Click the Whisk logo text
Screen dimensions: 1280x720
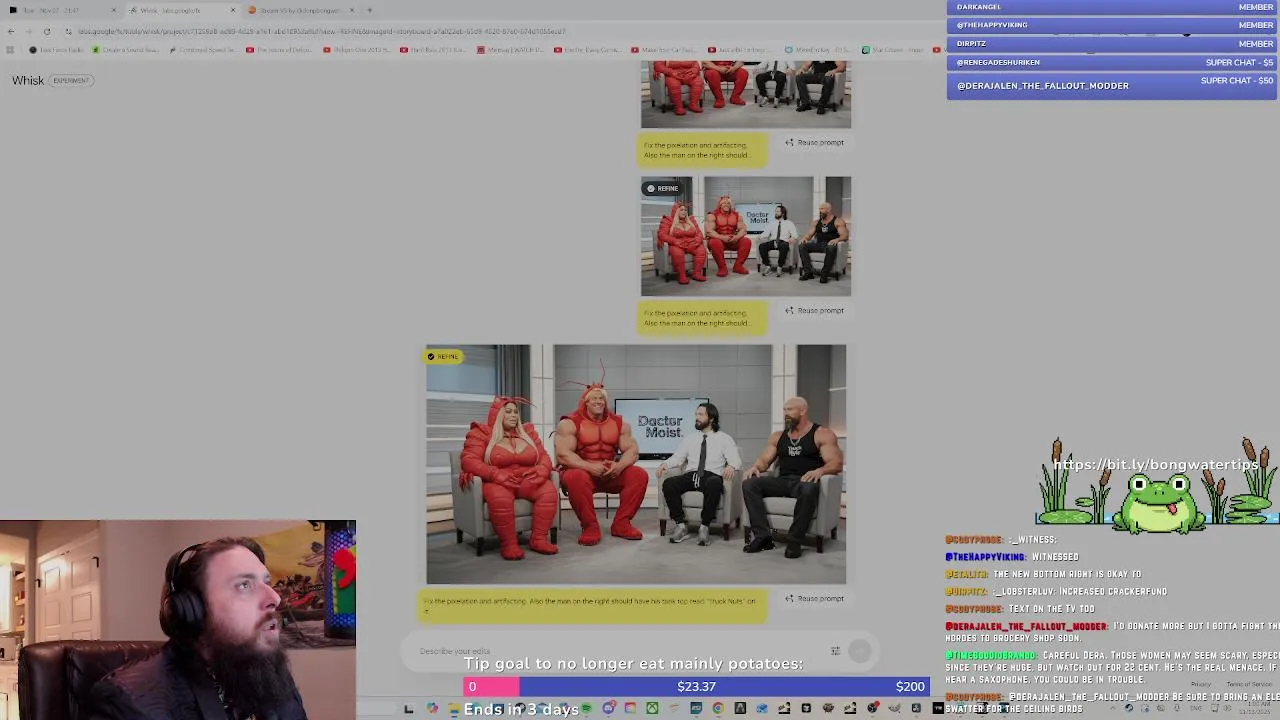click(28, 80)
